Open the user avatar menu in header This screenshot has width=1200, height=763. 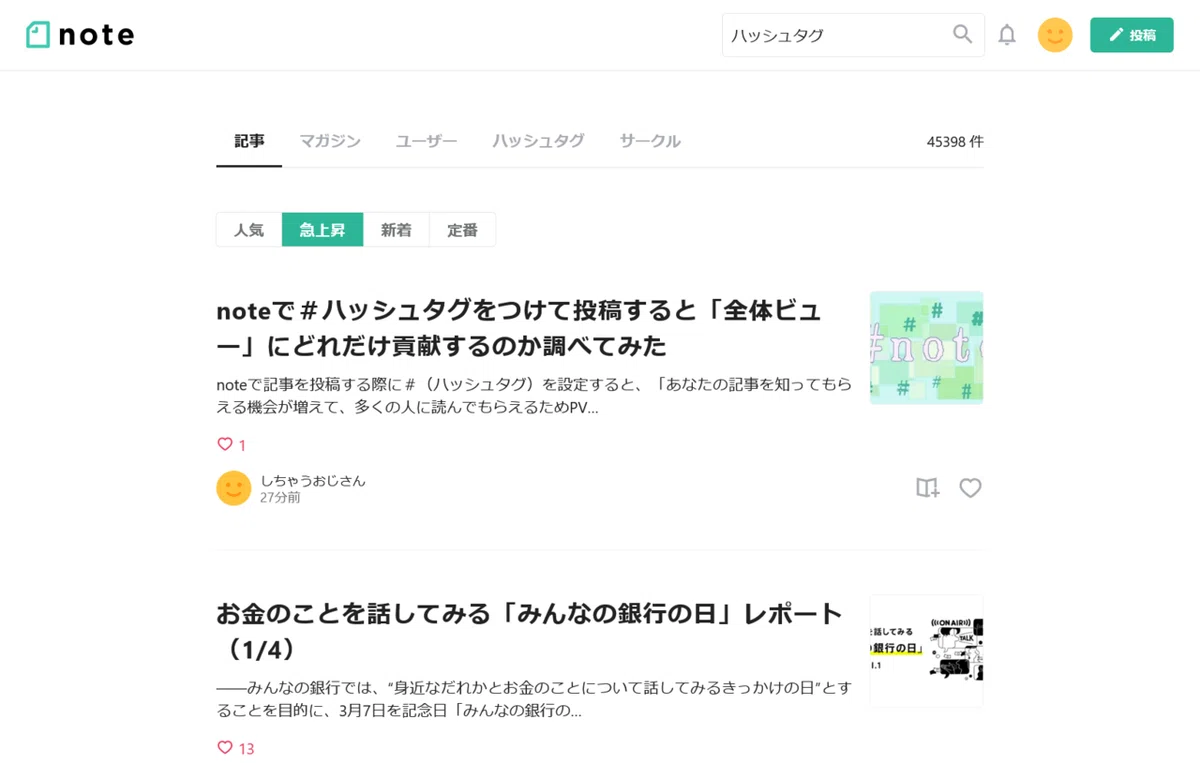coord(1055,35)
